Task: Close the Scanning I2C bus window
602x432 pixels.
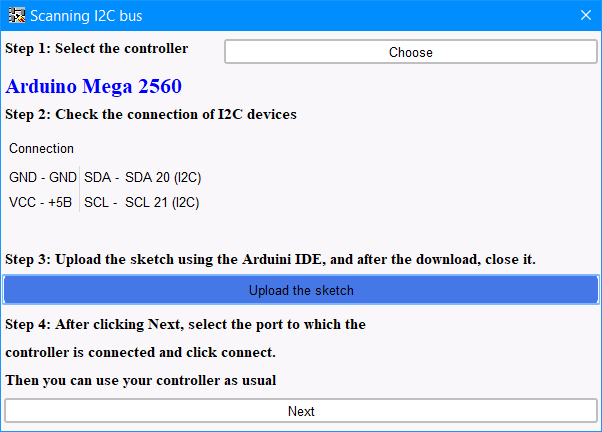Action: pyautogui.click(x=585, y=15)
